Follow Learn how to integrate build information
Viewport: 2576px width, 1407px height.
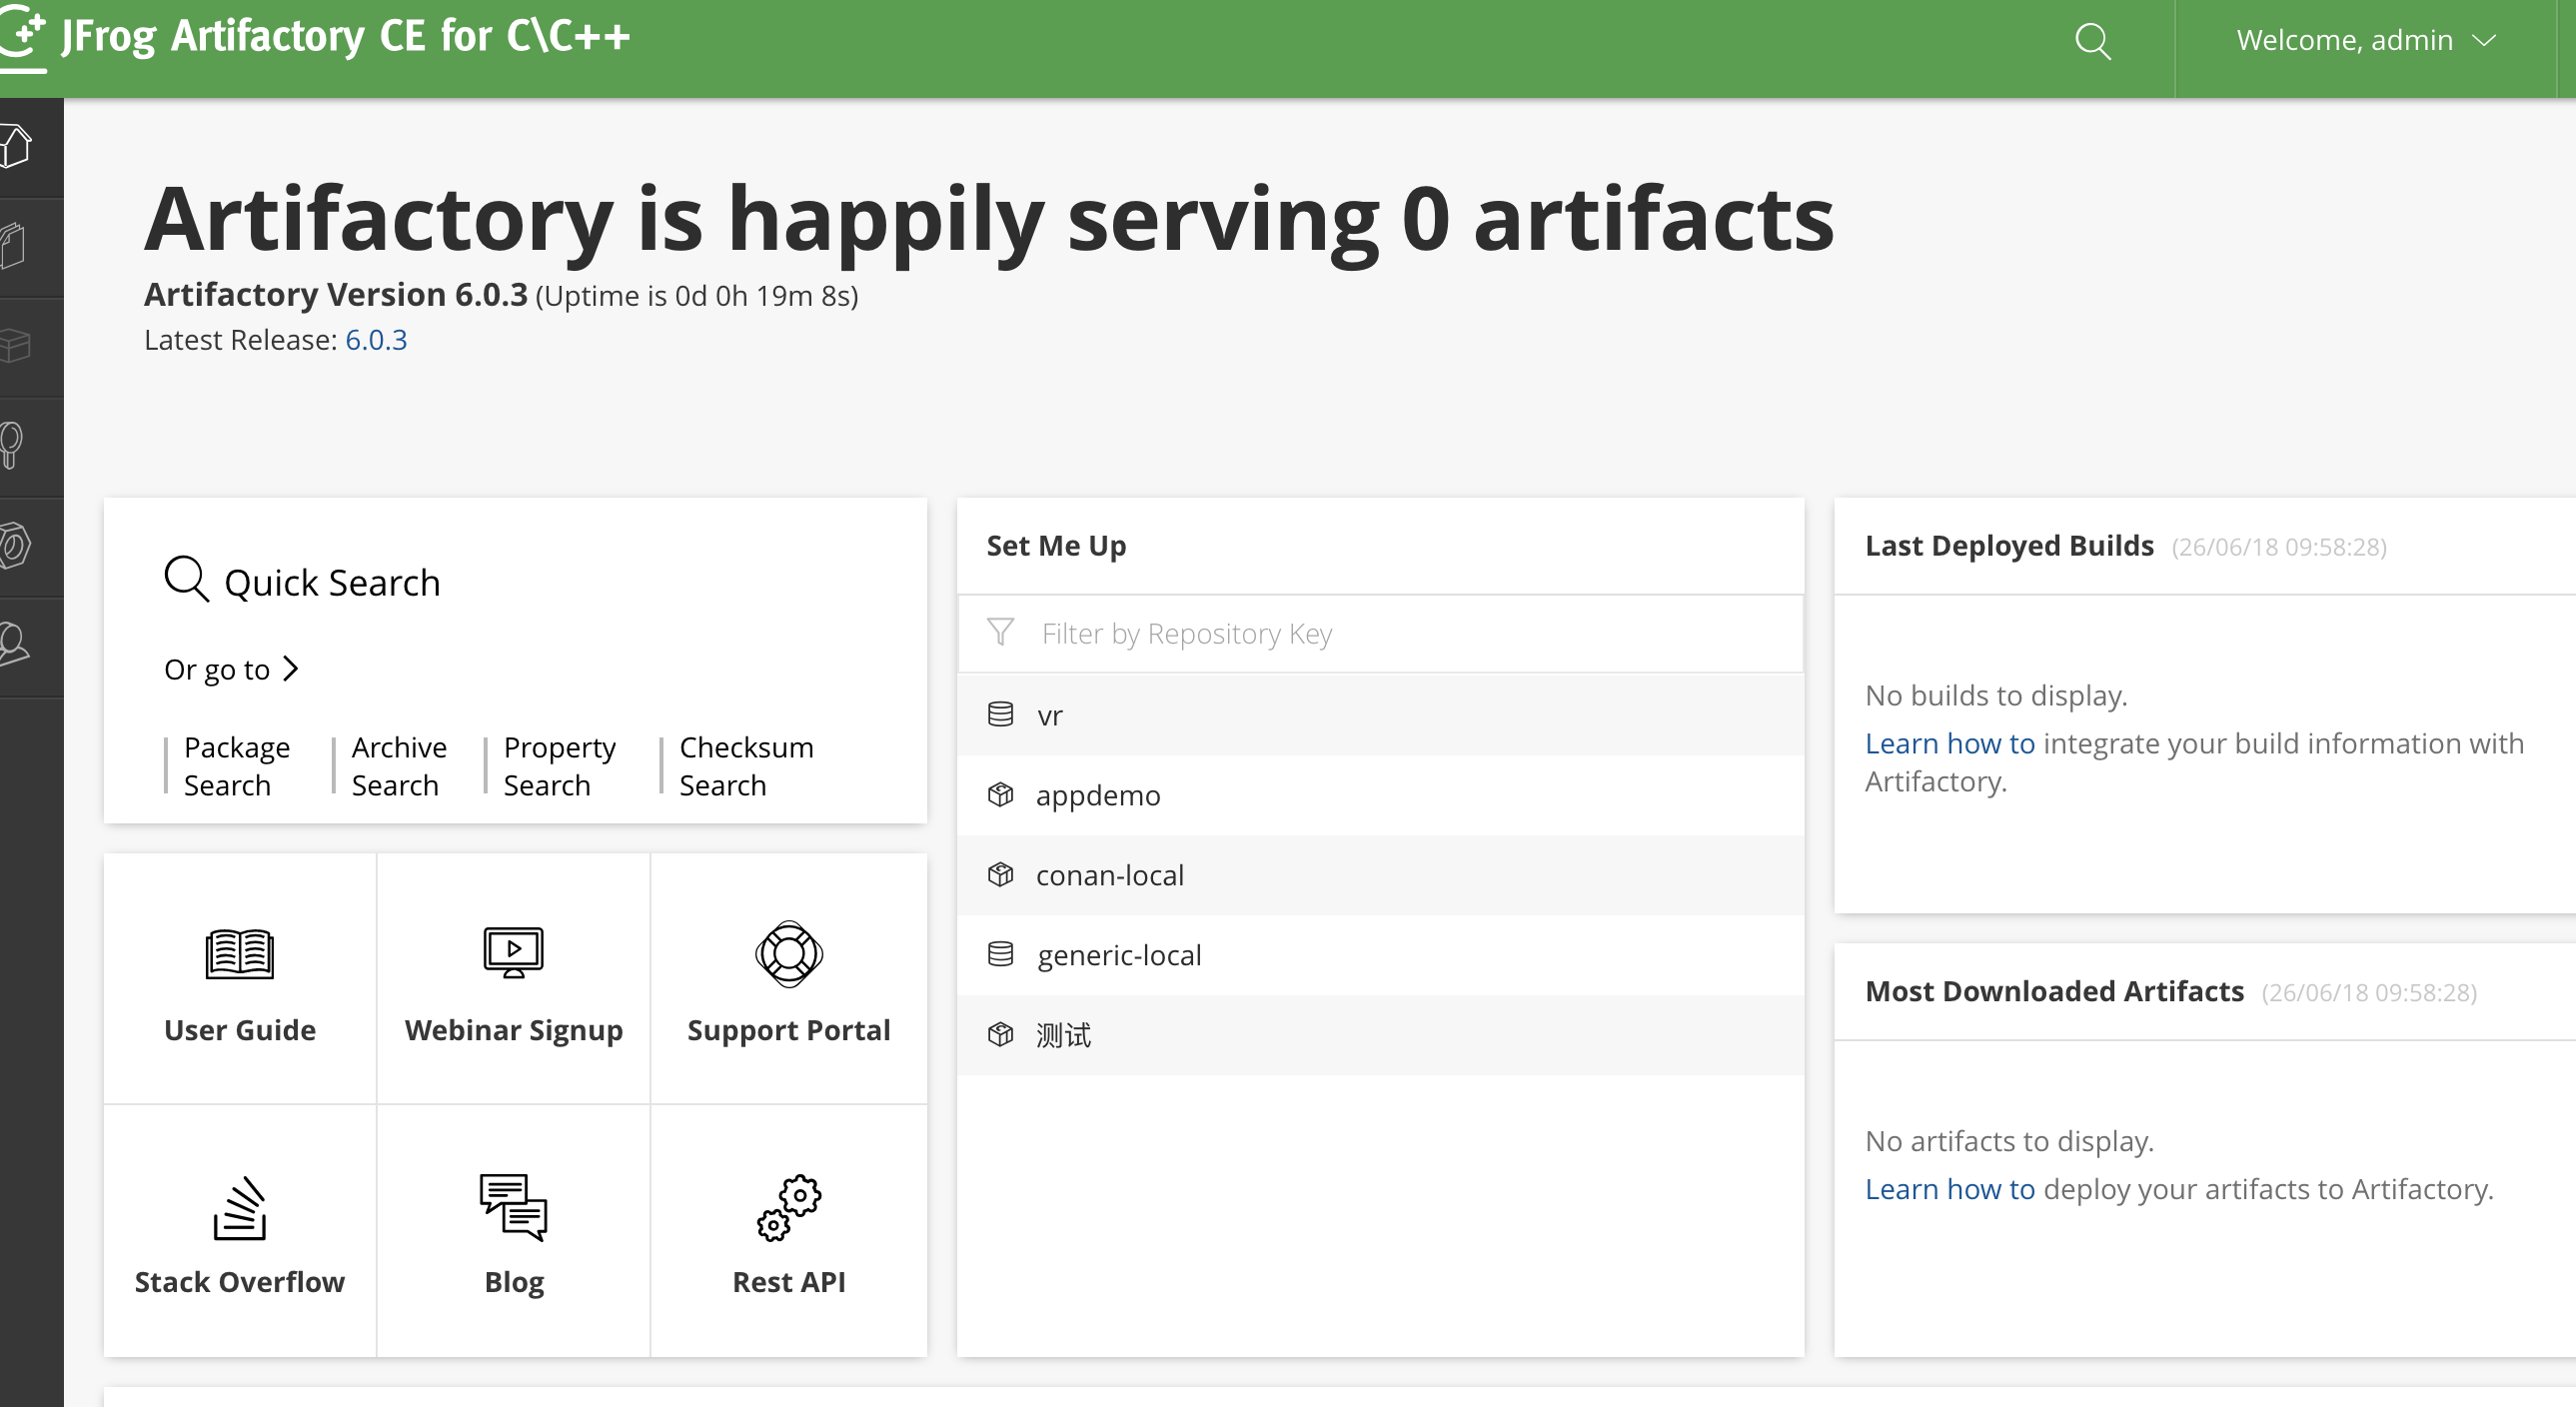tap(1949, 743)
